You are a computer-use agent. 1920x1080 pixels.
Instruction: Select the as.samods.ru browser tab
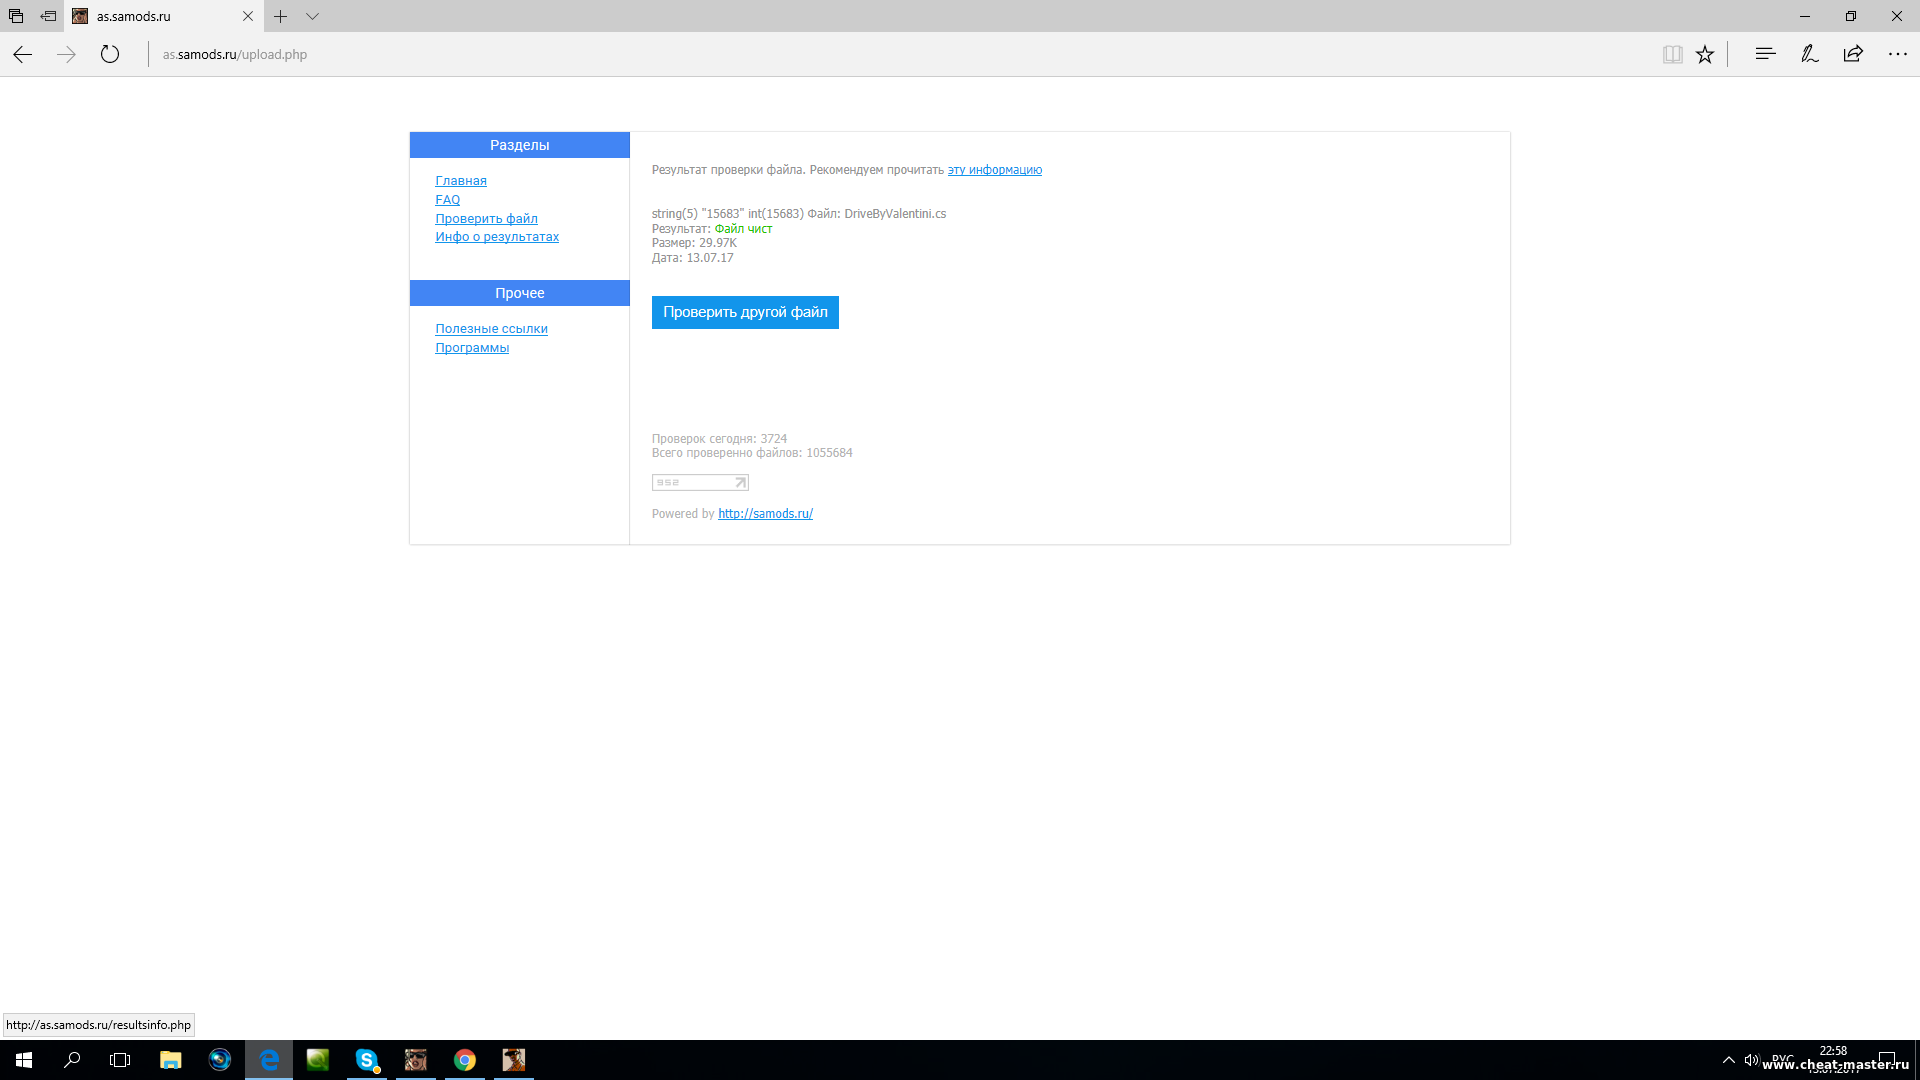[x=150, y=16]
